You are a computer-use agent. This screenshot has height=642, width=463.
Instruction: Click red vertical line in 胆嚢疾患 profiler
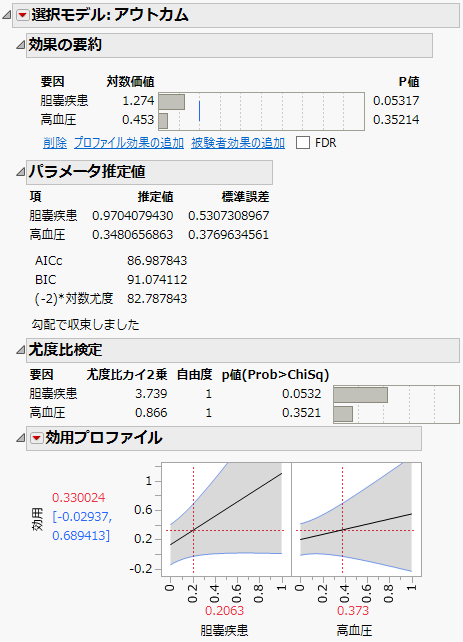coord(193,519)
